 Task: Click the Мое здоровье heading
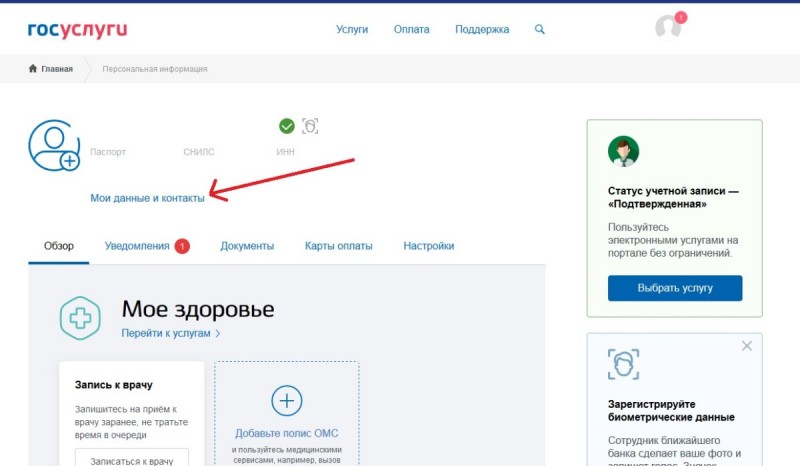coord(198,309)
